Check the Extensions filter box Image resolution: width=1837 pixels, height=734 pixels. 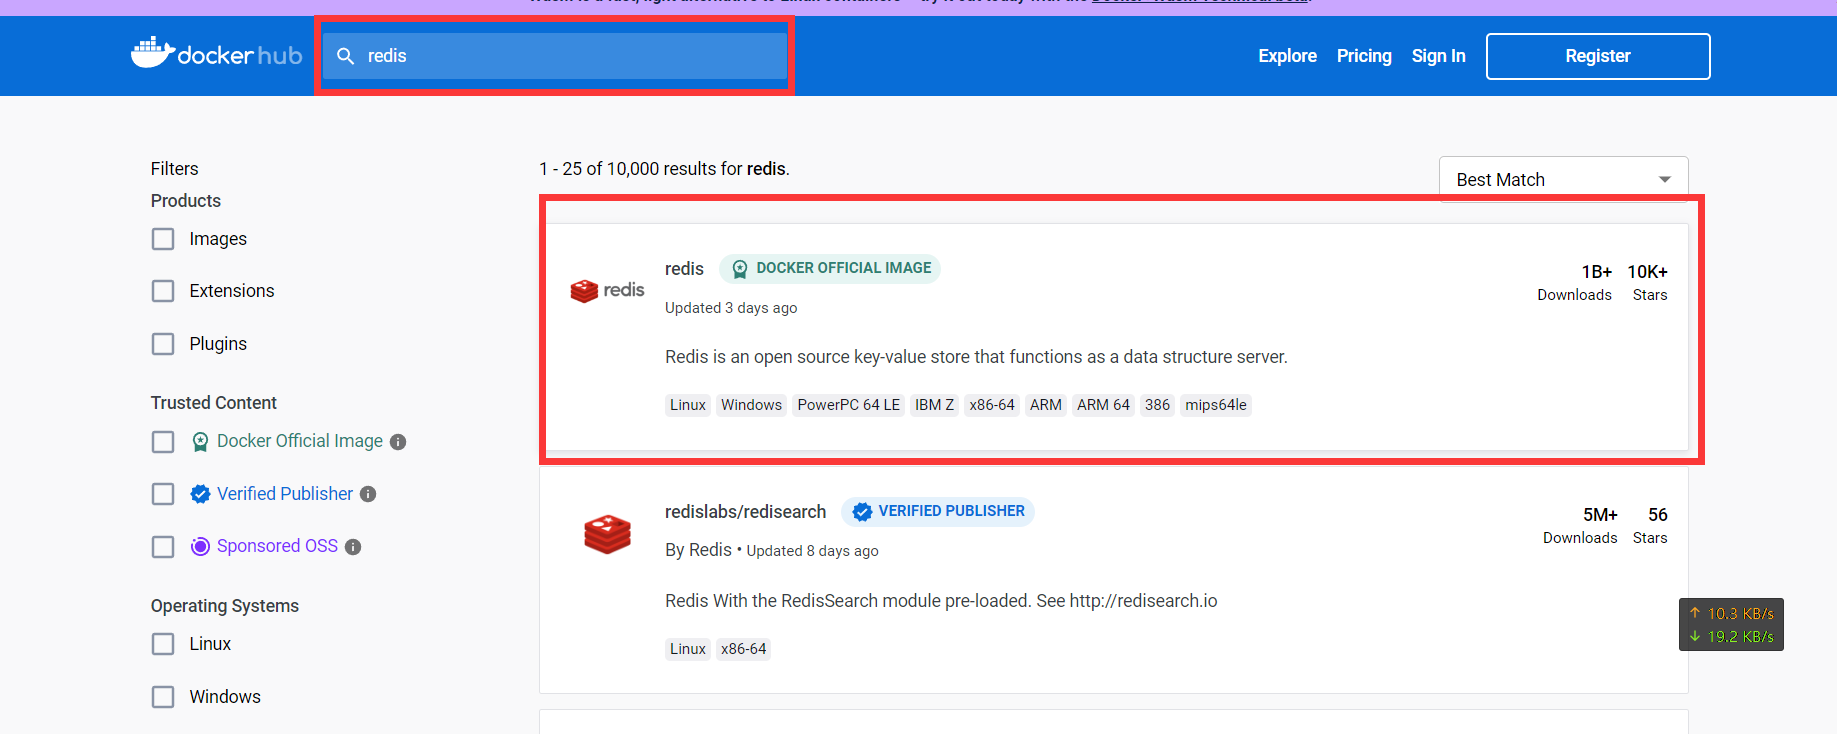tap(163, 291)
